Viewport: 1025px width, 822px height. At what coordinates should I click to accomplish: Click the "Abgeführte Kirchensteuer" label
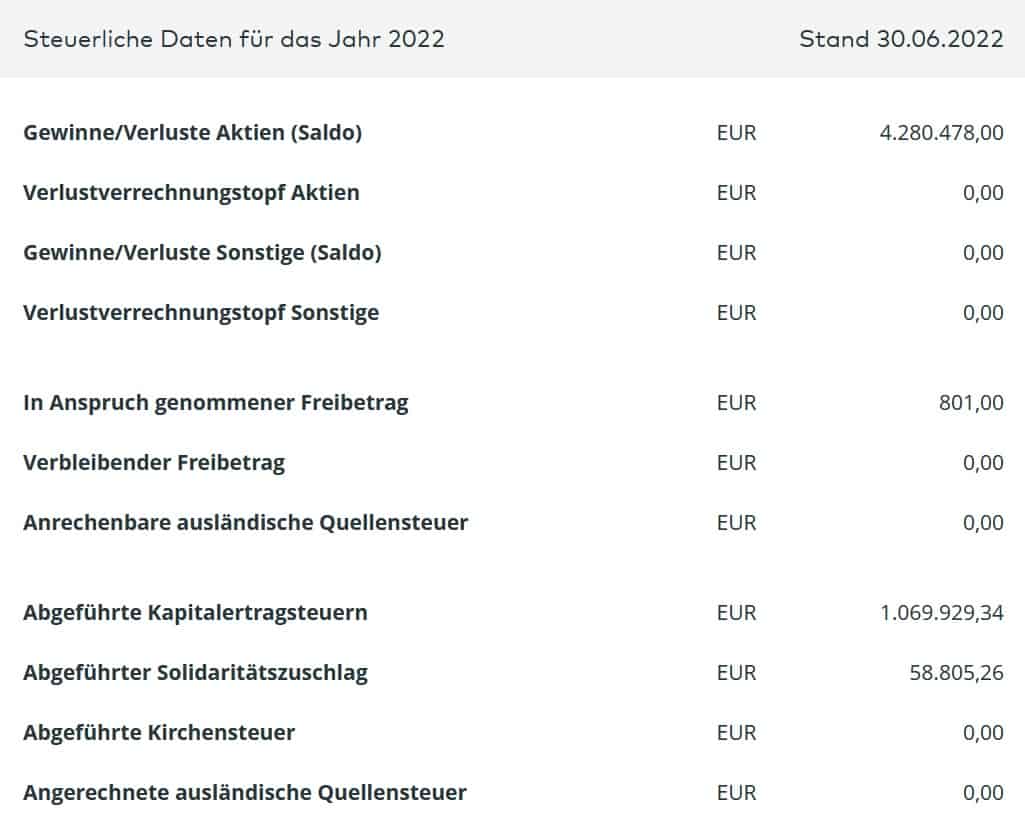point(159,732)
